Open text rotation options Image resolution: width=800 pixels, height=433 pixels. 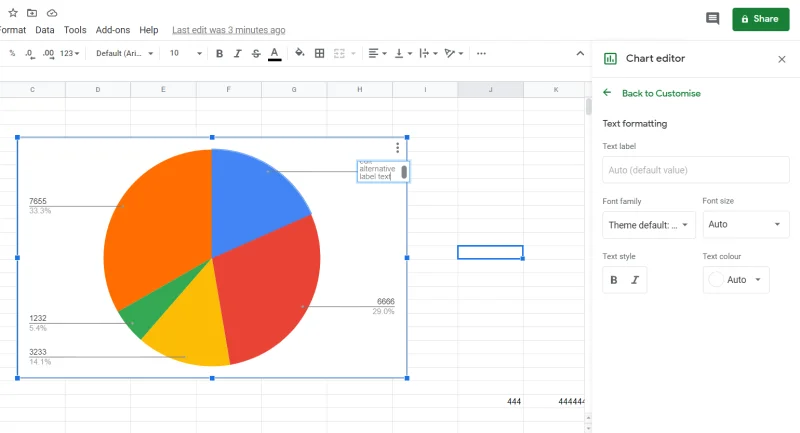[454, 53]
